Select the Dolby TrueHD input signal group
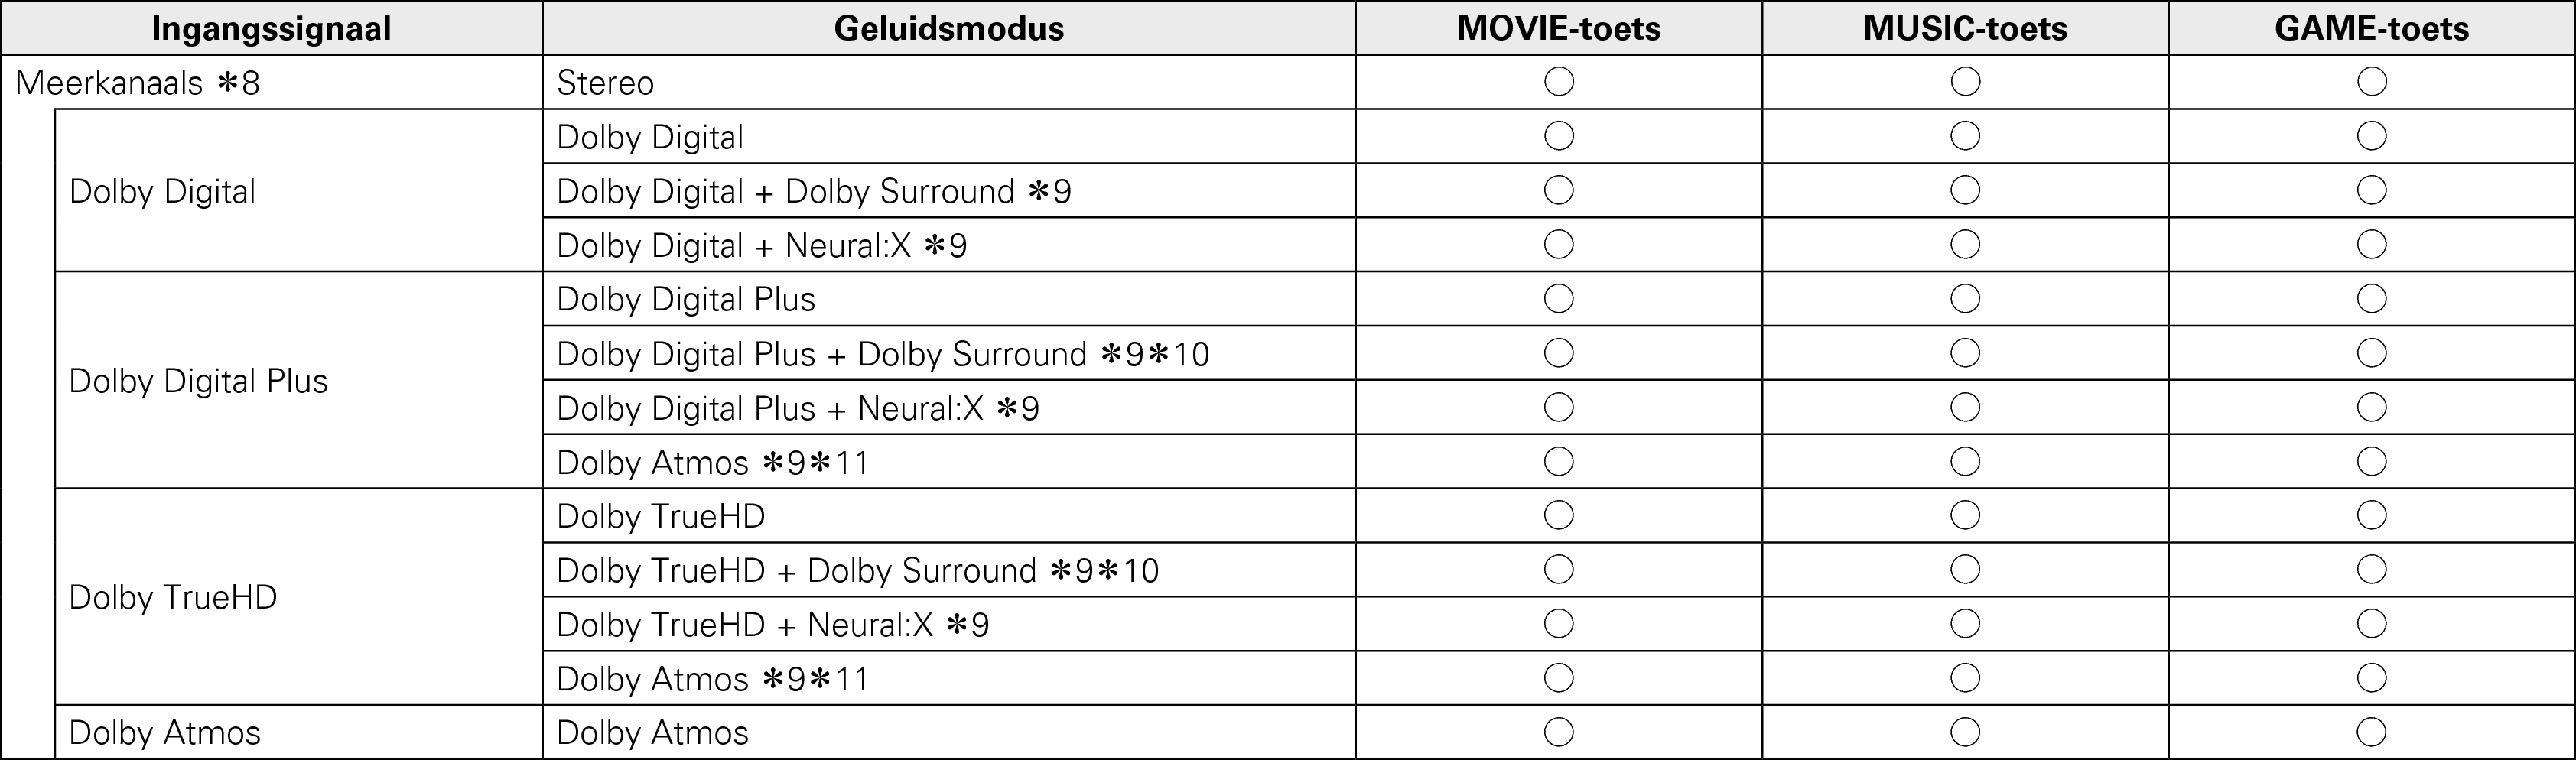 coord(173,597)
